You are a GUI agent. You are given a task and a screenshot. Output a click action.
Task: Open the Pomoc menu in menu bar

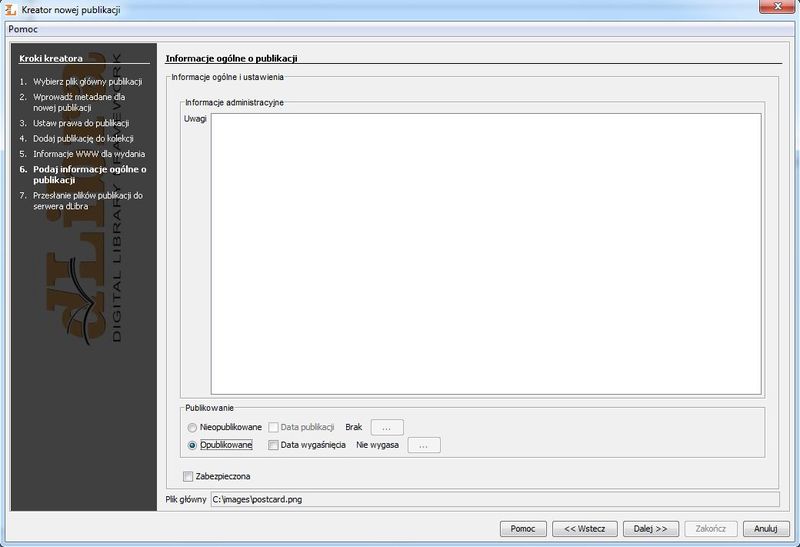pyautogui.click(x=22, y=29)
